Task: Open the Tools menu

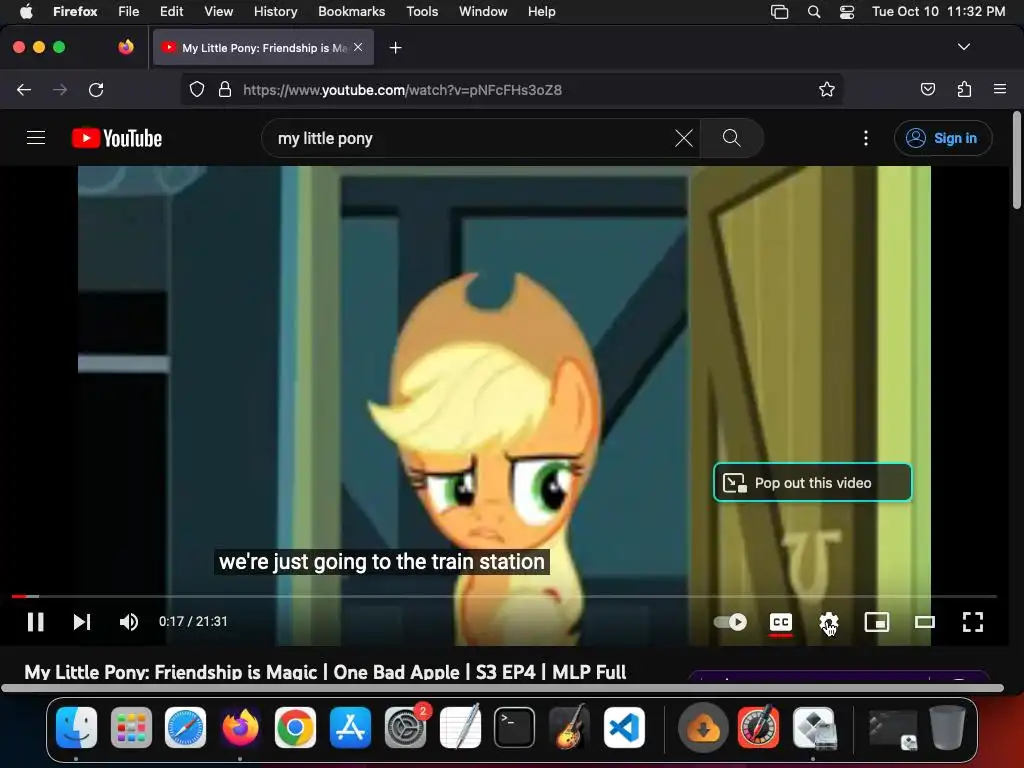Action: [422, 11]
